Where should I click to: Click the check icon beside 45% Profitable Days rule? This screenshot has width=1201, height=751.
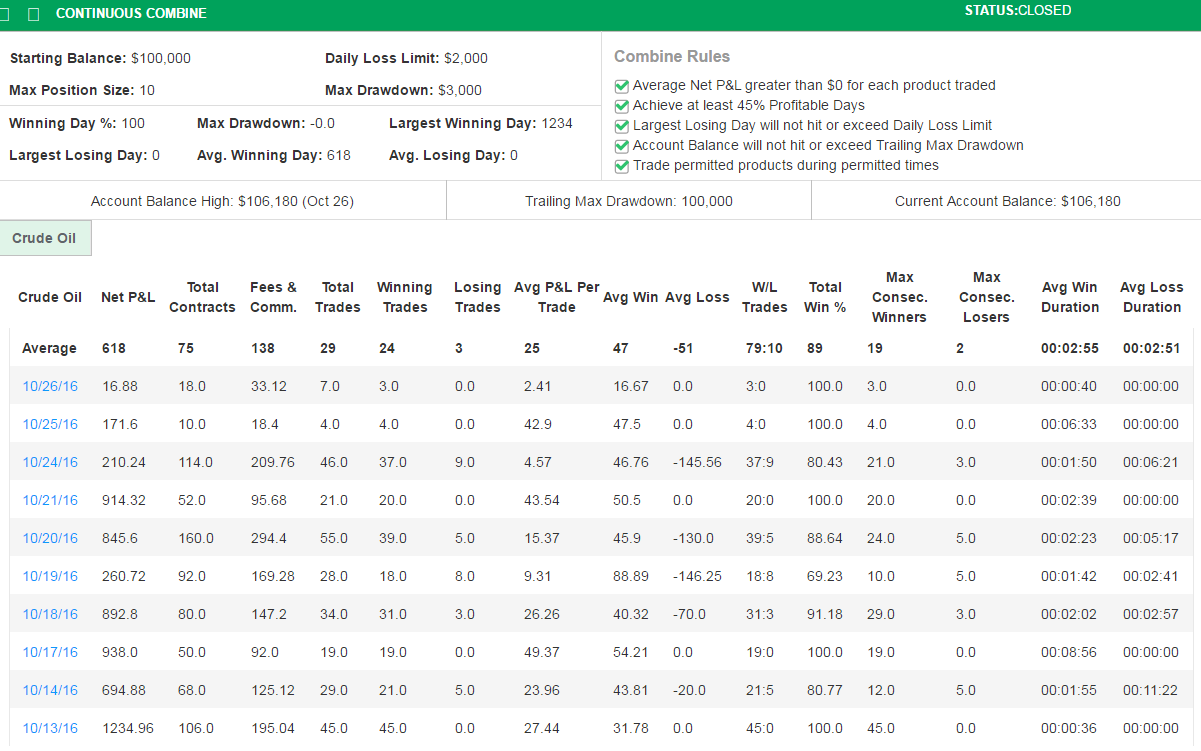point(621,106)
